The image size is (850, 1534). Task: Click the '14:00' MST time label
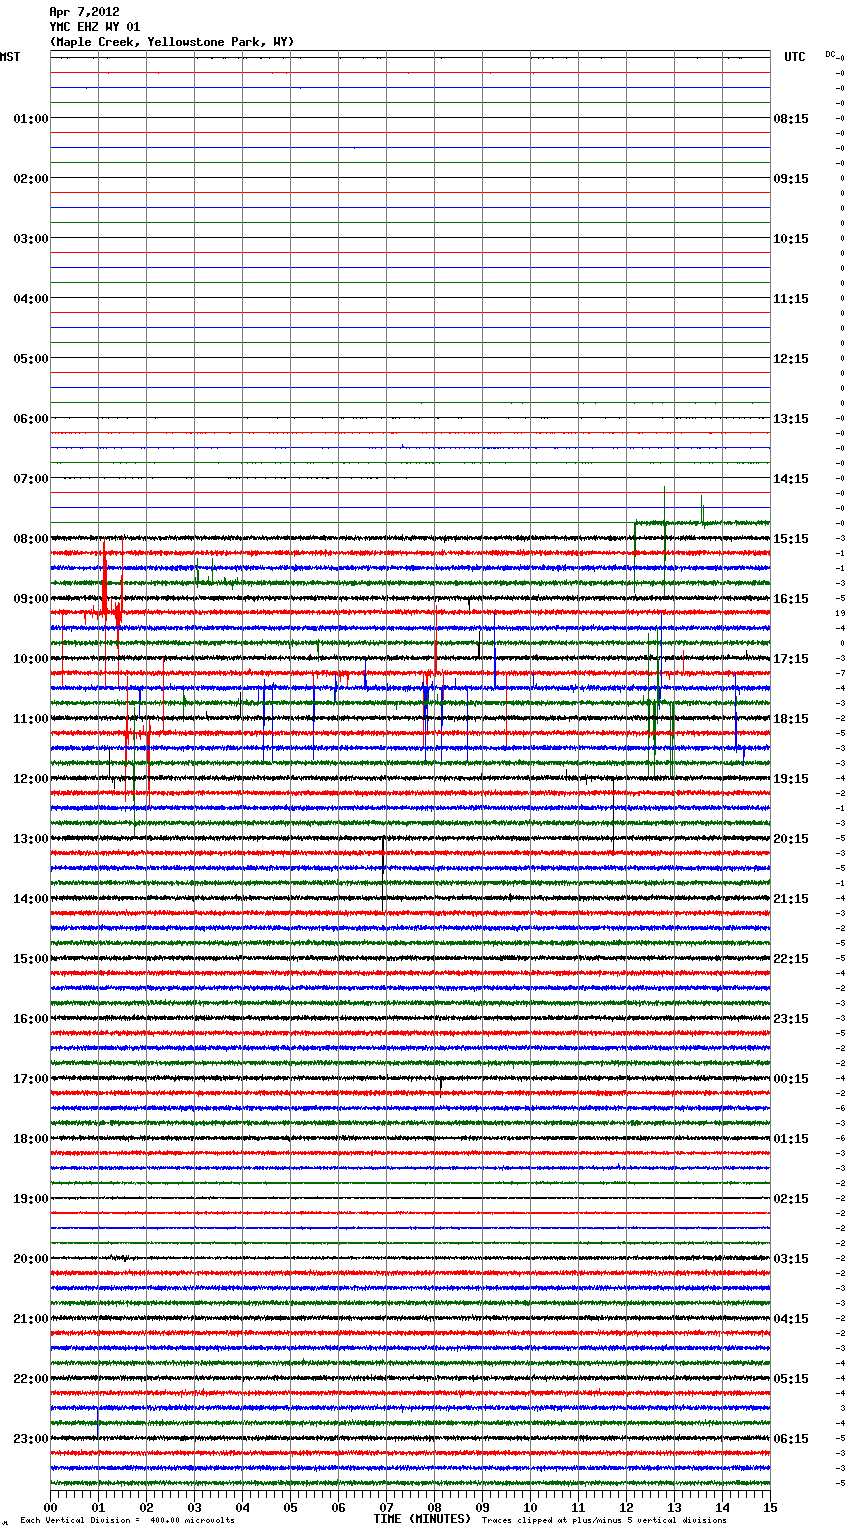[31, 899]
